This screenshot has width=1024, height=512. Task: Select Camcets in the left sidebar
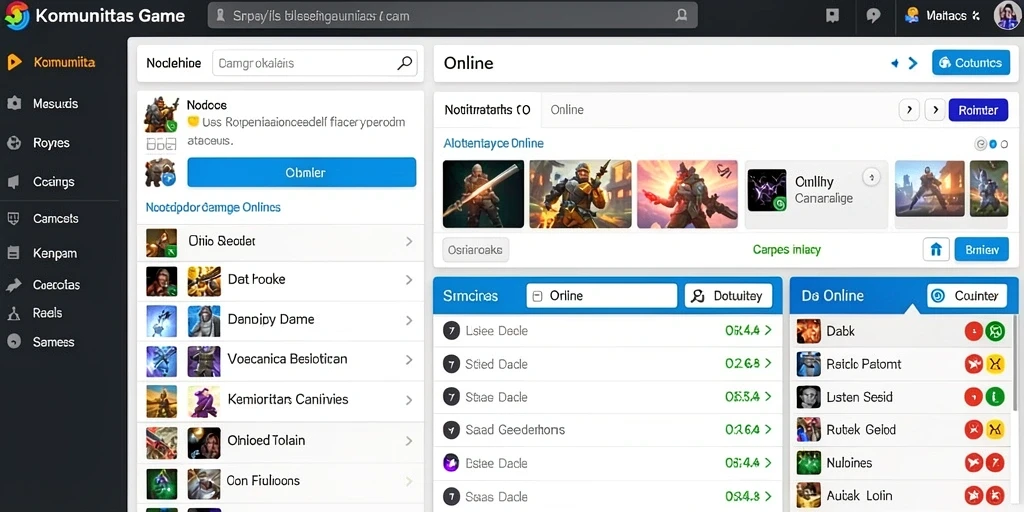56,219
